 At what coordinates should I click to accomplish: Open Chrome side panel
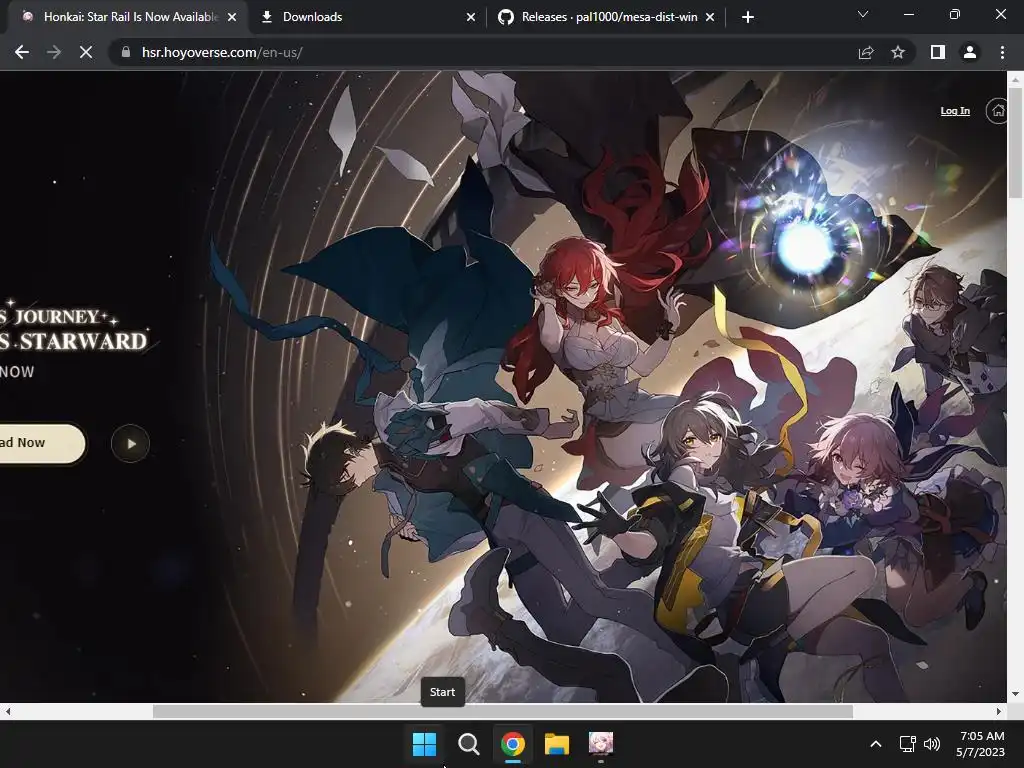[x=938, y=52]
